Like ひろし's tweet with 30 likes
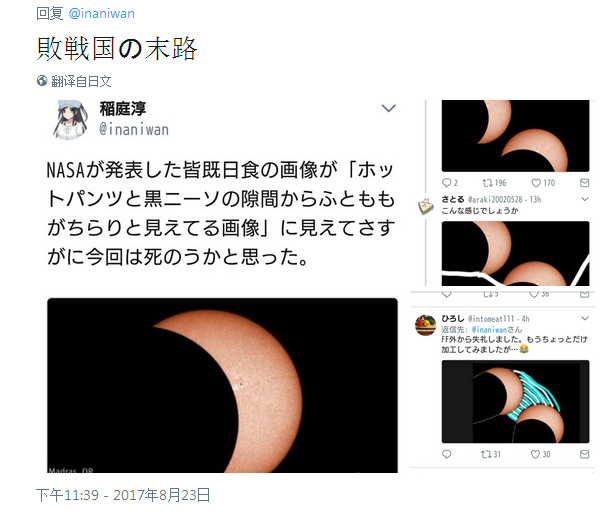This screenshot has width=612, height=514. click(x=535, y=454)
